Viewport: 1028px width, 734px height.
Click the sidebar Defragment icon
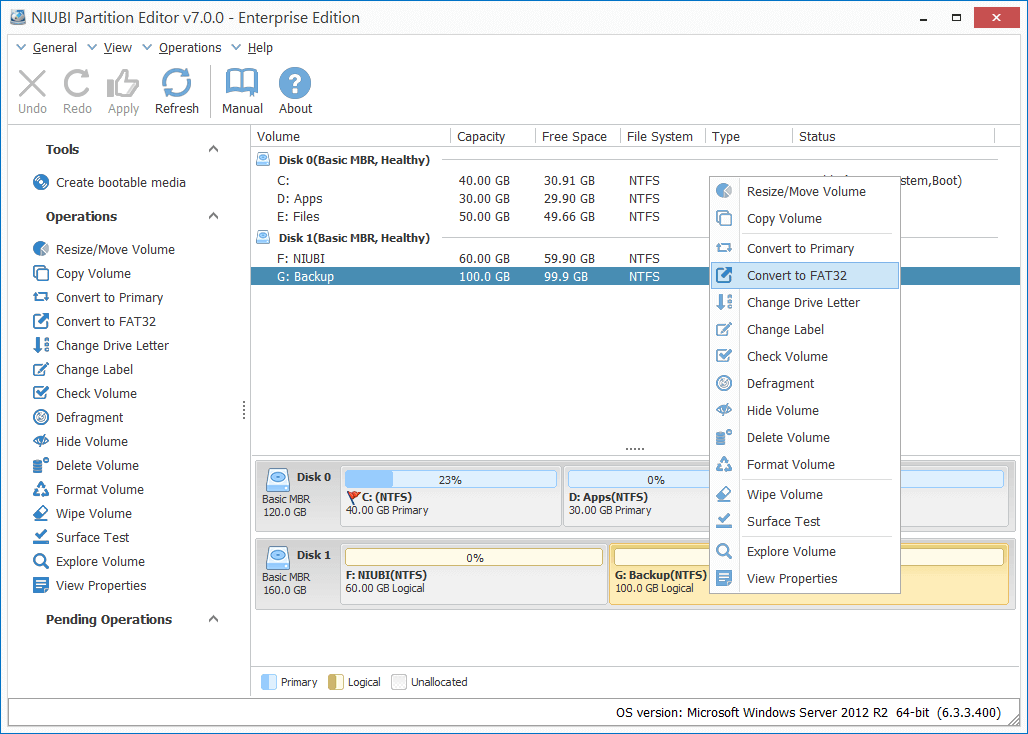coord(41,417)
